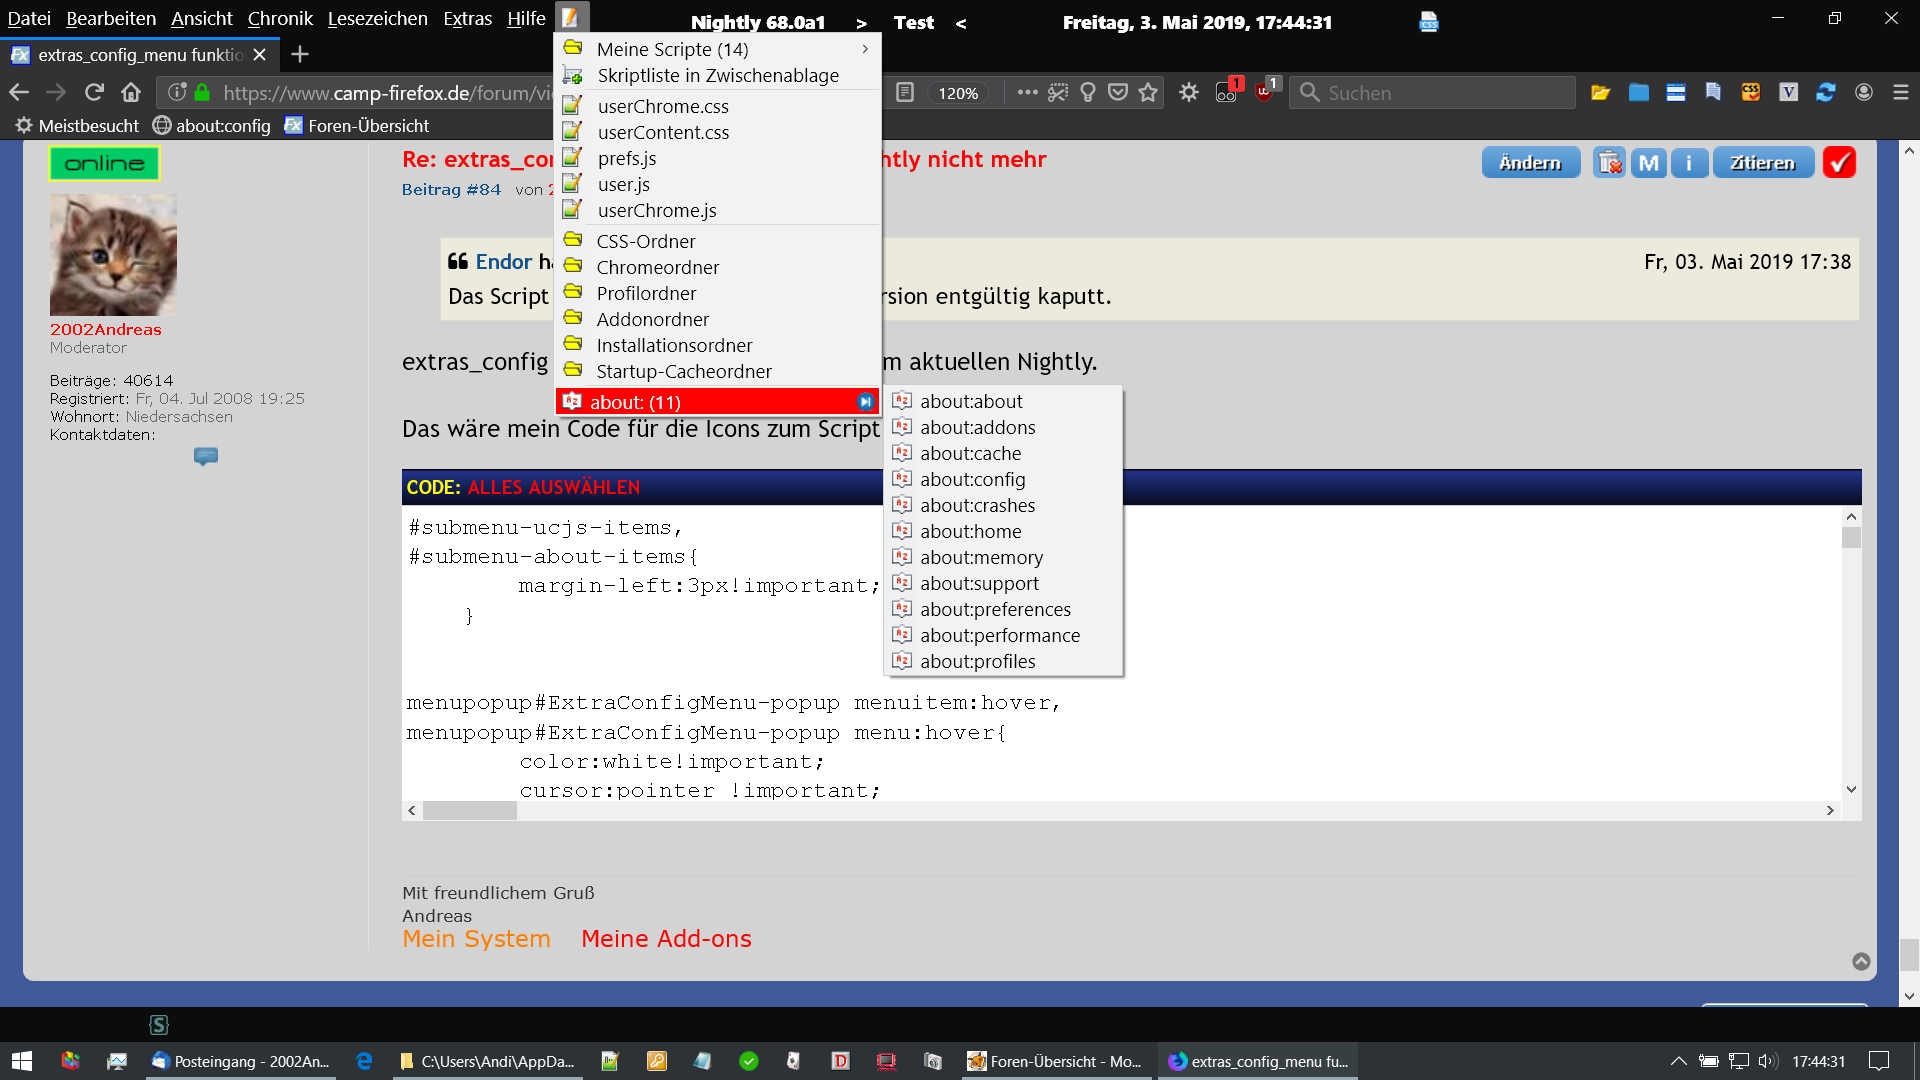Click the Pocket save icon
1920x1080 pixels.
[x=1118, y=93]
